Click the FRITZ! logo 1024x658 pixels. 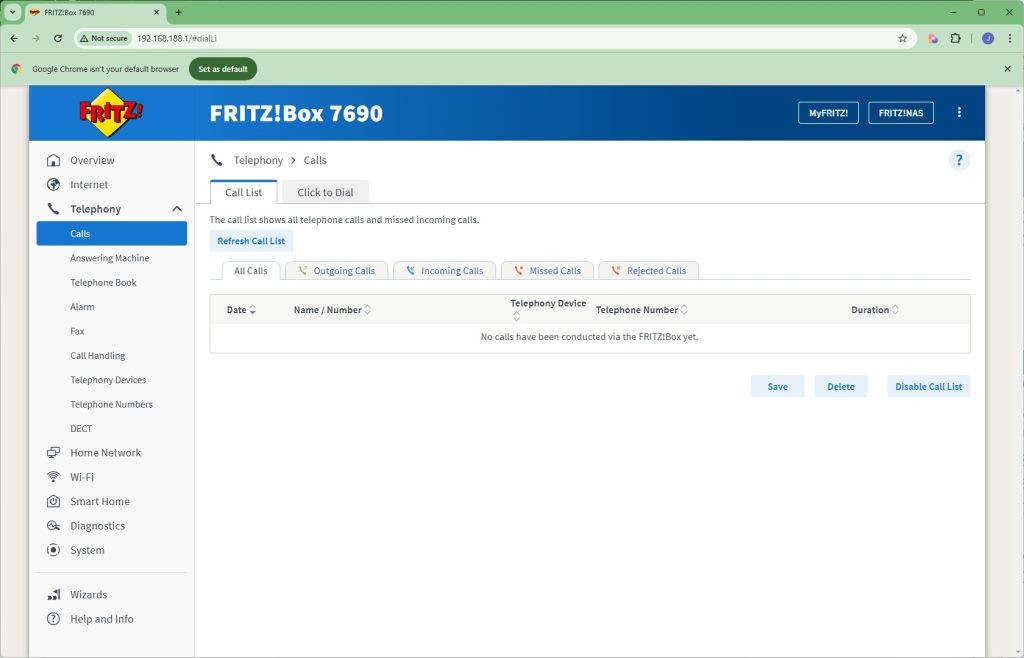click(x=111, y=112)
